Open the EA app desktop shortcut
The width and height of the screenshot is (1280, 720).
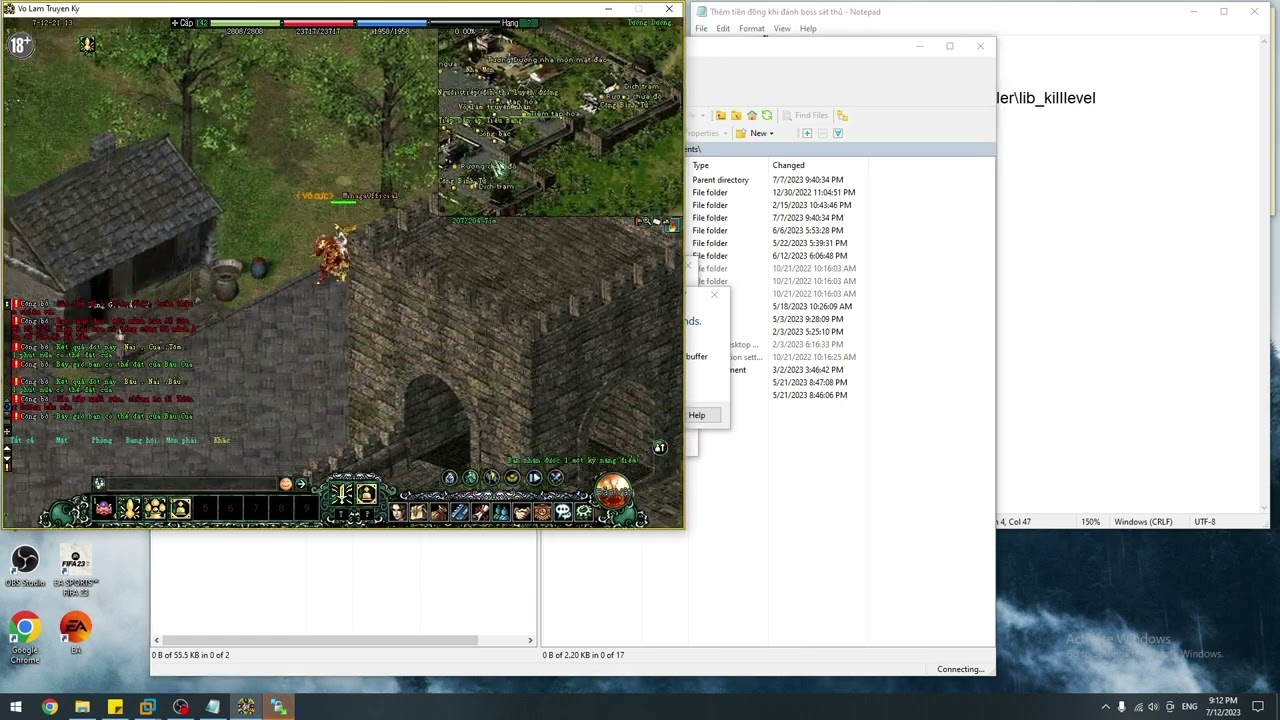point(75,634)
